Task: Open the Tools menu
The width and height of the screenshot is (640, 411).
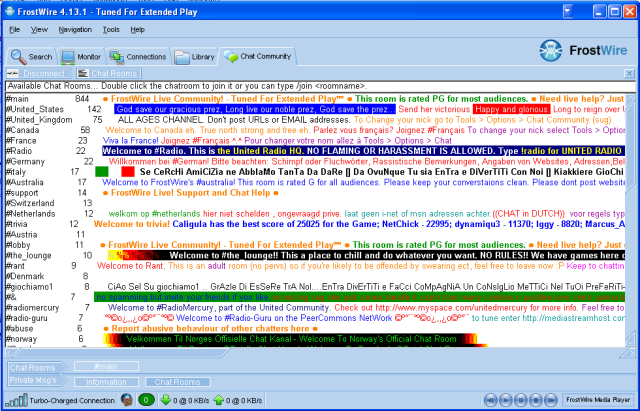Action: pos(111,29)
